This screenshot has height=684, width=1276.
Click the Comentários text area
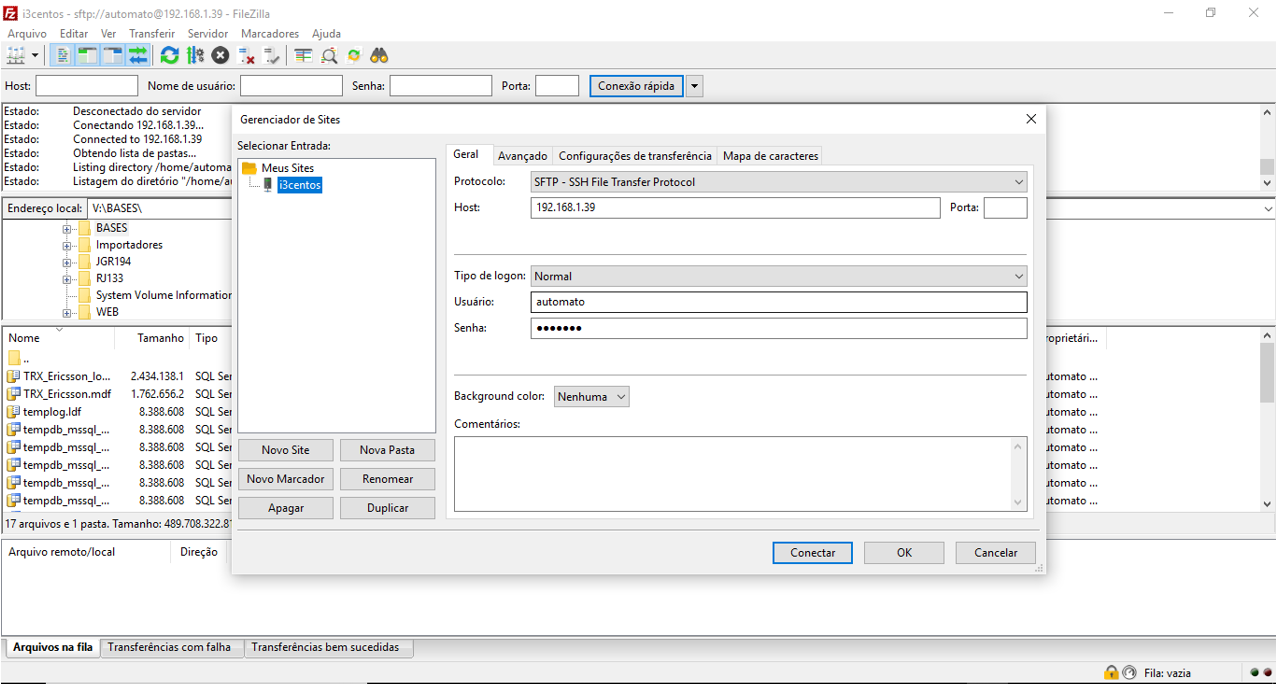(x=740, y=474)
